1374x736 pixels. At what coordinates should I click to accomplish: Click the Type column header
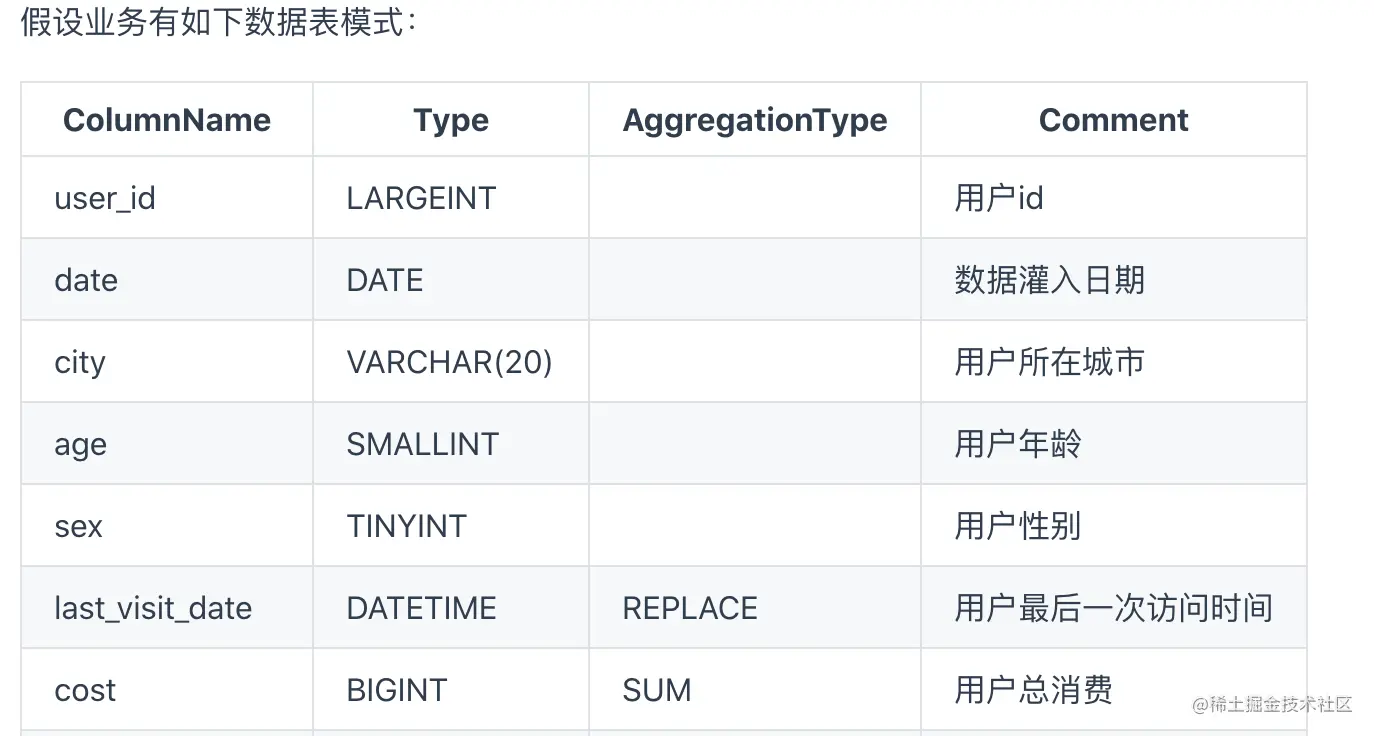click(x=451, y=120)
